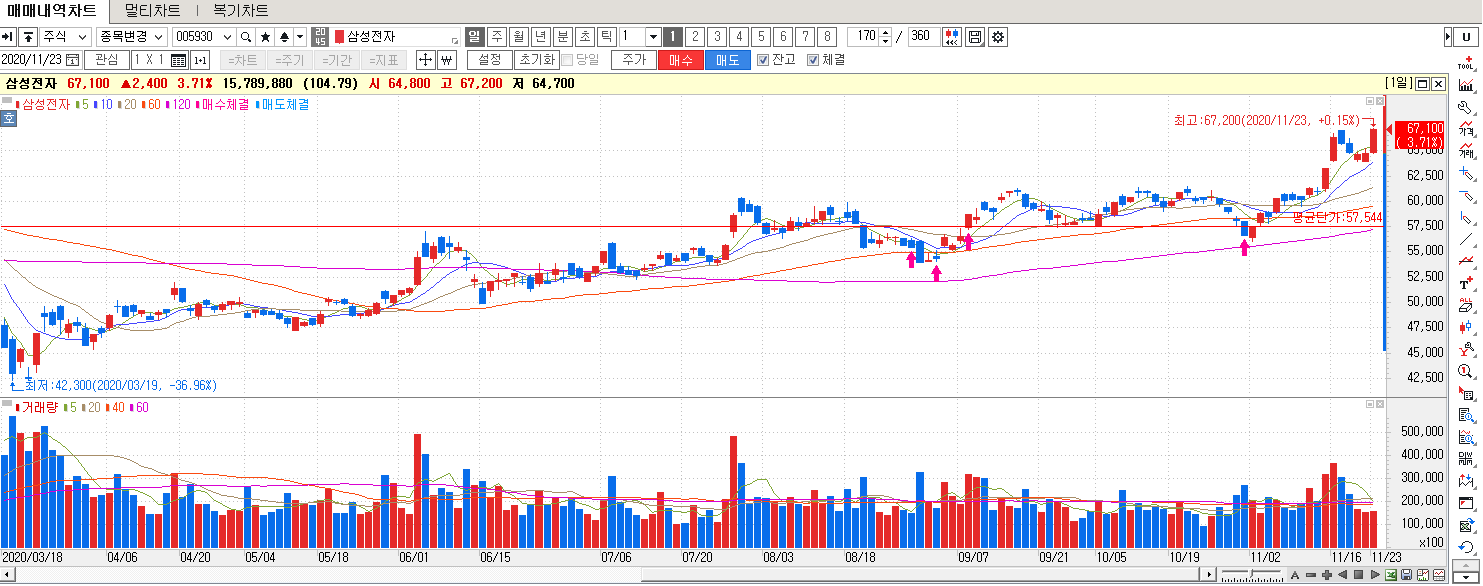Uncheck the 잔고 checkbox
The width and height of the screenshot is (1483, 586).
(x=763, y=60)
